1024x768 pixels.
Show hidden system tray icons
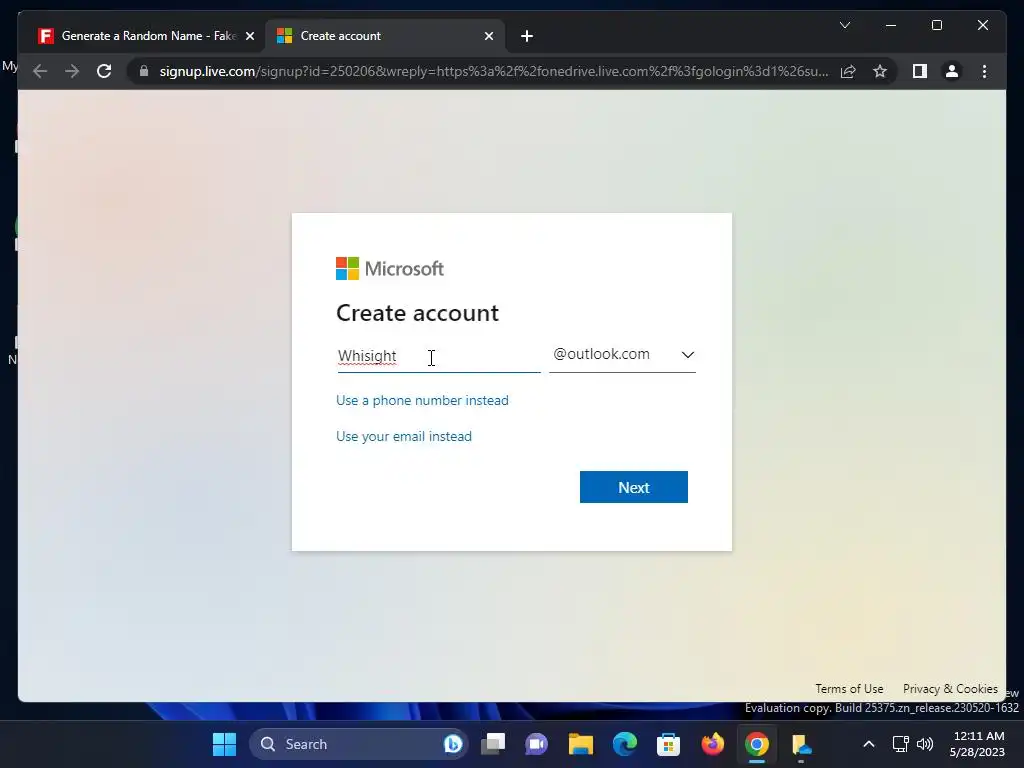[x=869, y=744]
